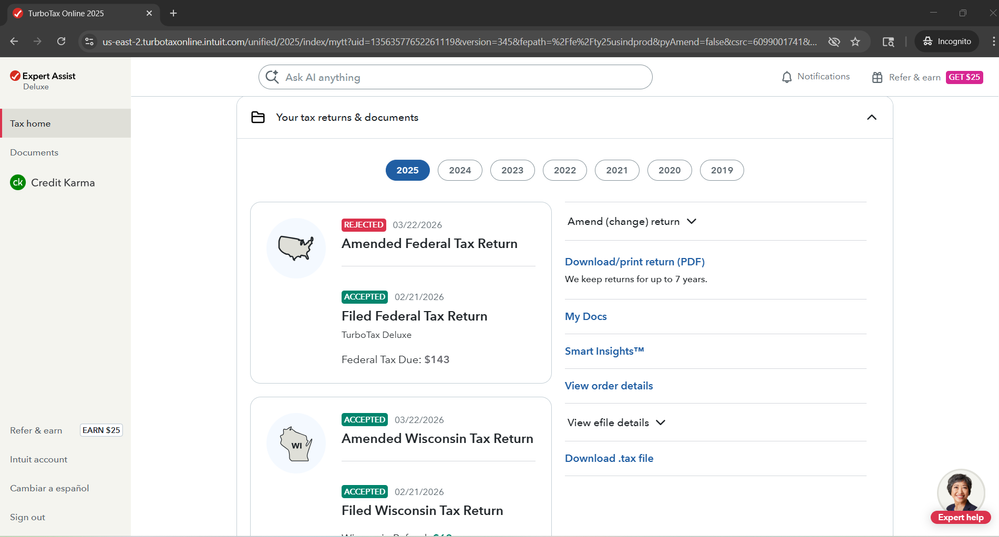Click Filed Federal Tax Return title
The image size is (999, 537).
click(414, 316)
